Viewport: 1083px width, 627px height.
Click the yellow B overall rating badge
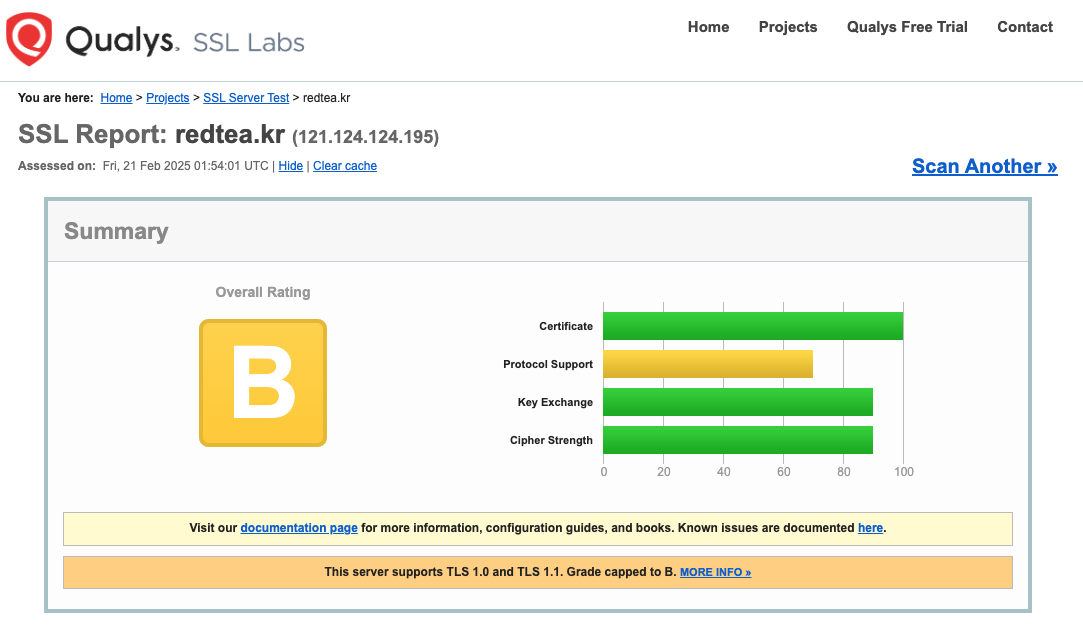click(263, 383)
